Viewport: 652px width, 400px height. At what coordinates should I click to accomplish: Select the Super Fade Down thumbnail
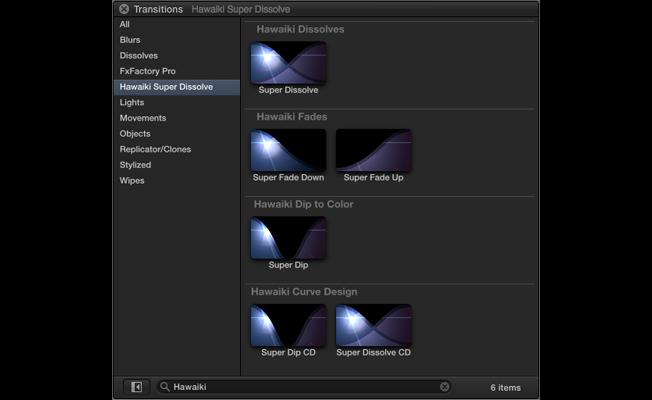pos(288,150)
